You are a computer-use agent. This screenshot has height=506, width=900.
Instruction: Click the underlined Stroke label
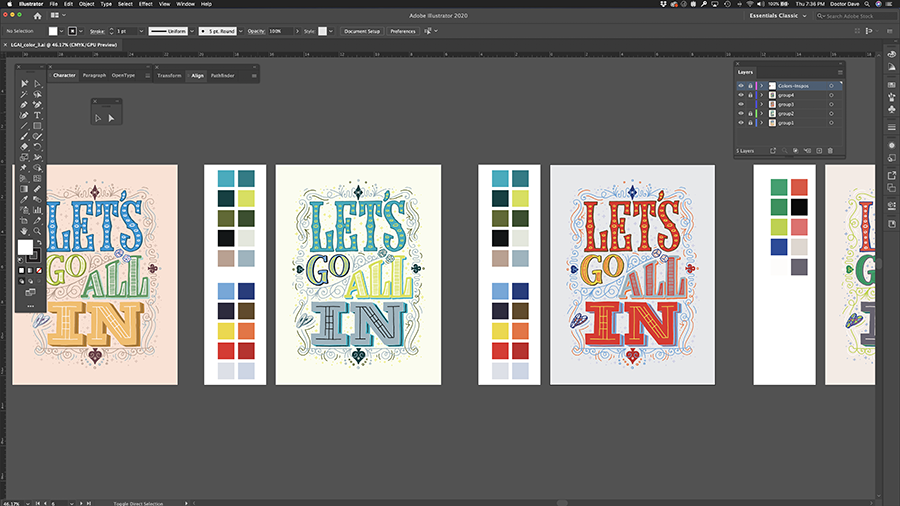(x=97, y=31)
